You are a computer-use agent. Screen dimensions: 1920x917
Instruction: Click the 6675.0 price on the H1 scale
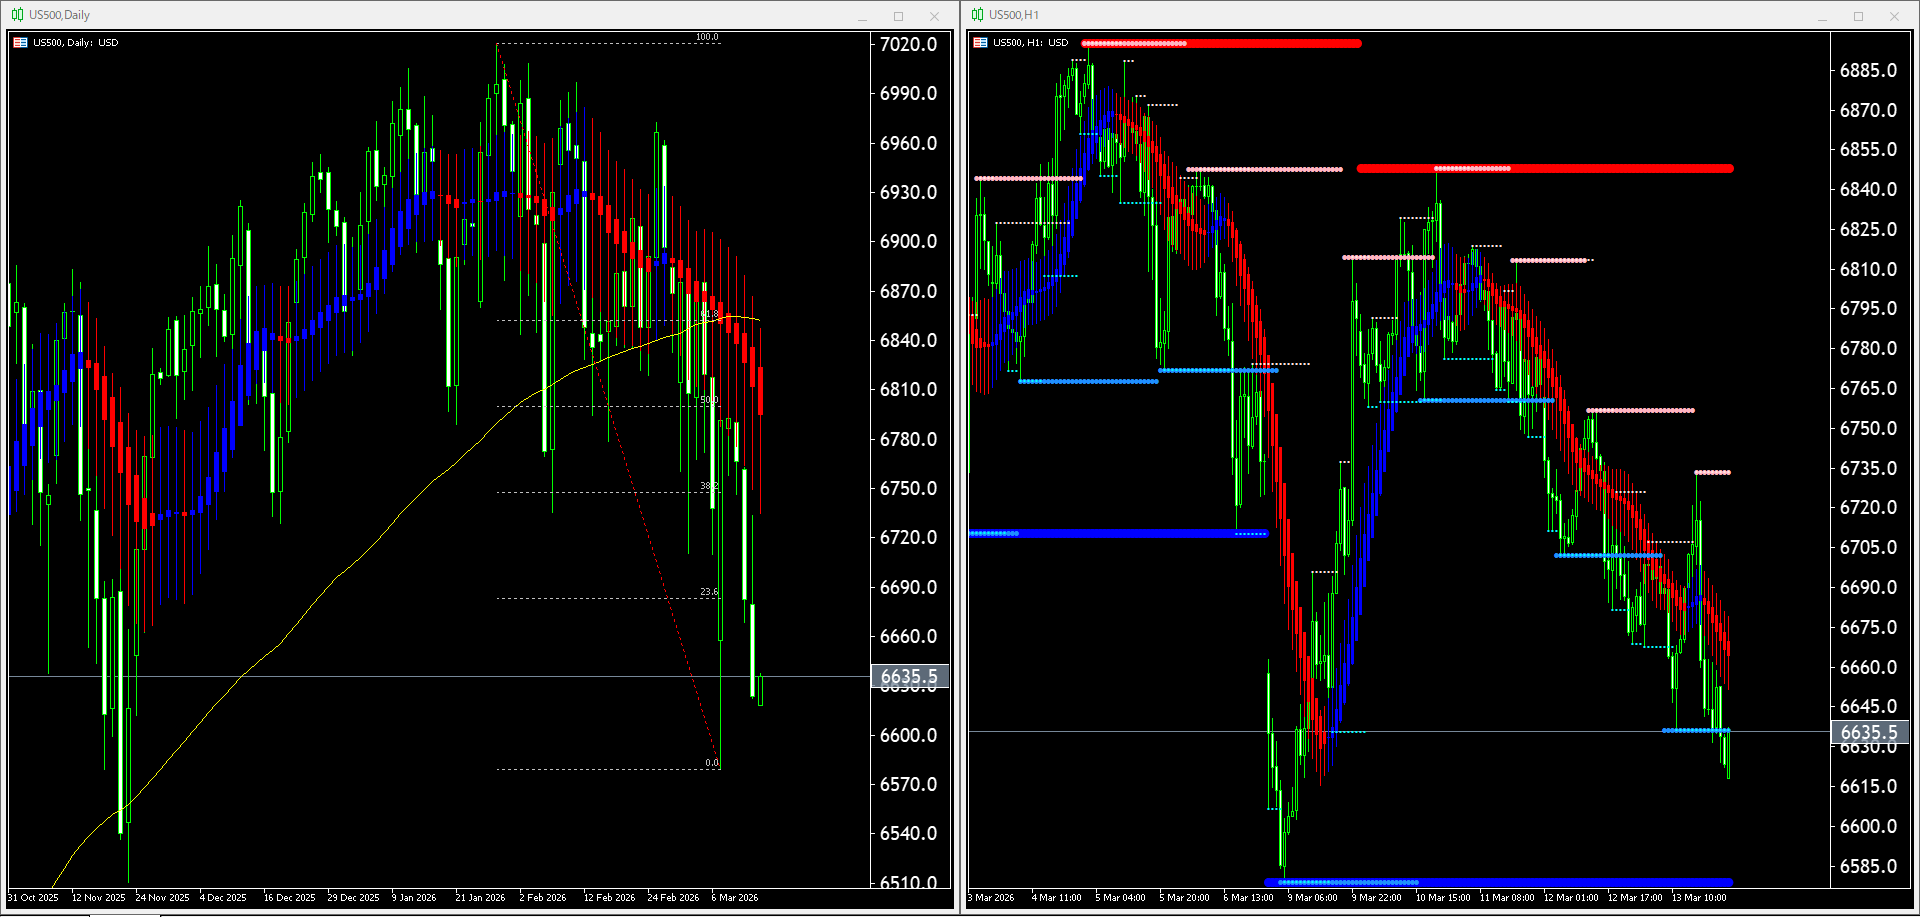(1869, 627)
